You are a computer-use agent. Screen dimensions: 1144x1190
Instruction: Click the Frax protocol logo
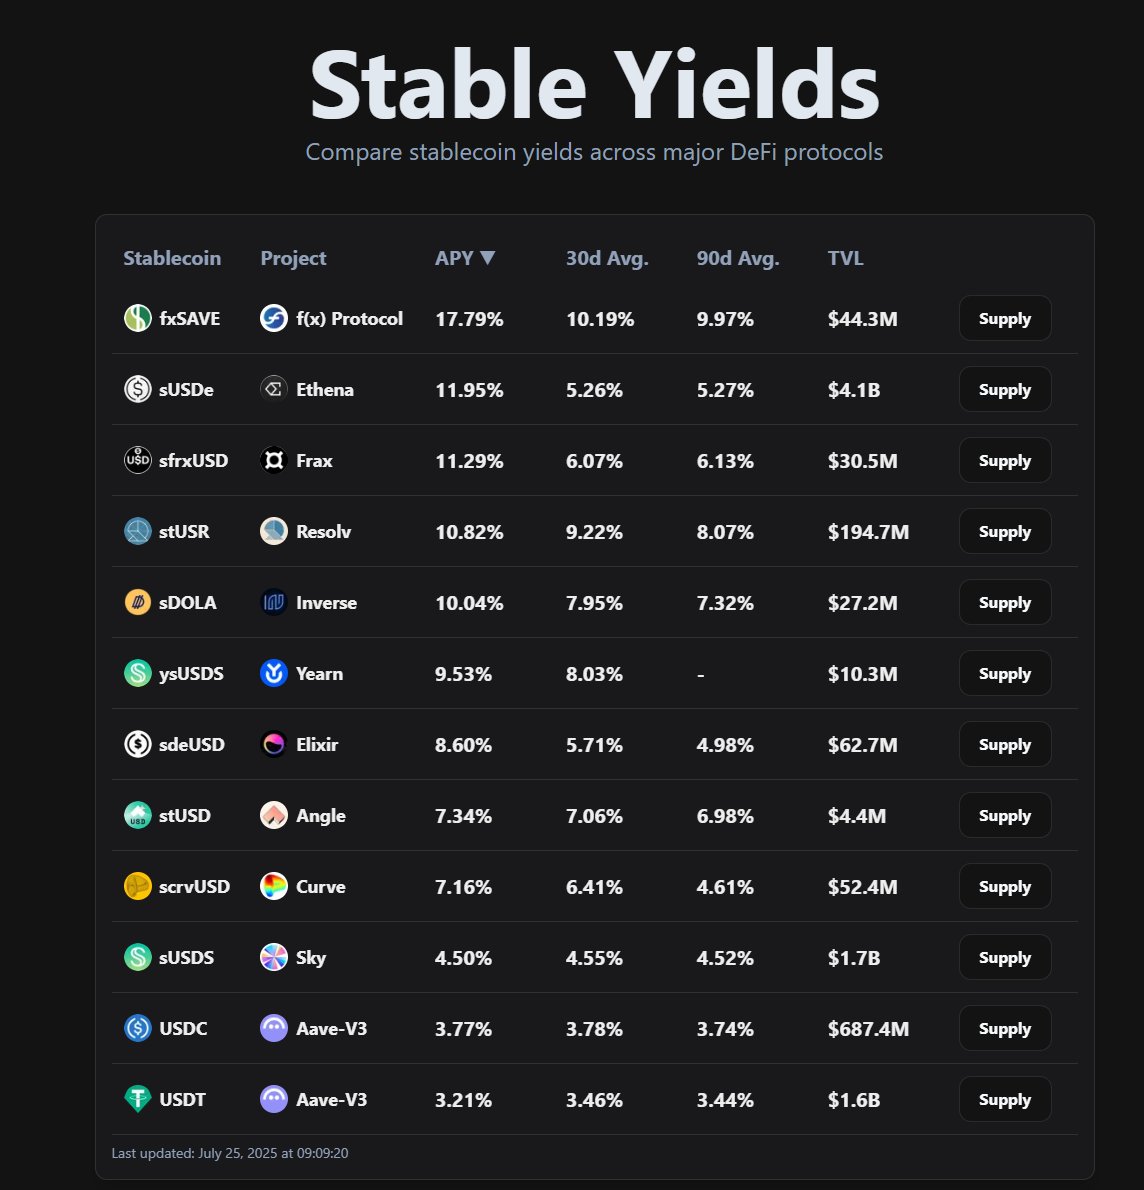[x=273, y=460]
